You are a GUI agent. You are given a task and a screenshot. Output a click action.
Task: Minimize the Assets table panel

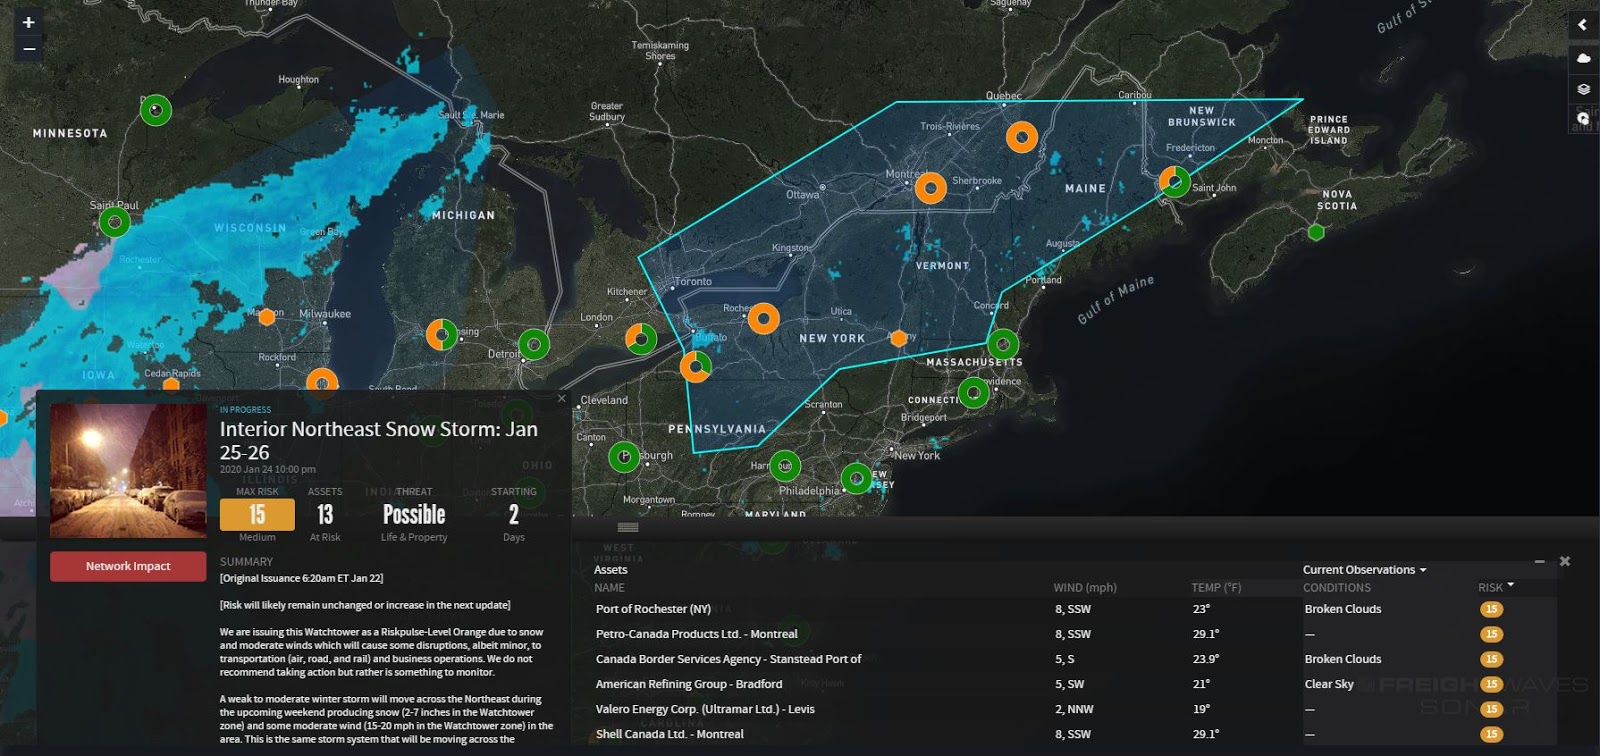click(x=1540, y=562)
